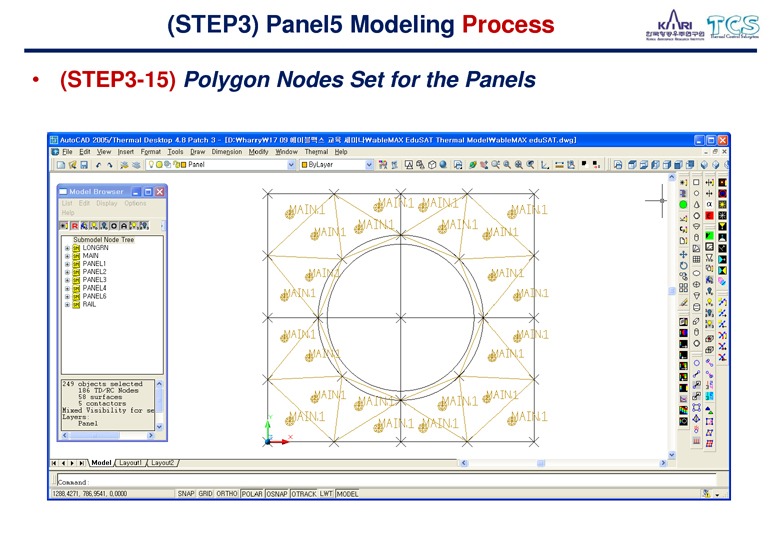Click the four-squares array icon
This screenshot has width=780, height=540.
[x=683, y=287]
